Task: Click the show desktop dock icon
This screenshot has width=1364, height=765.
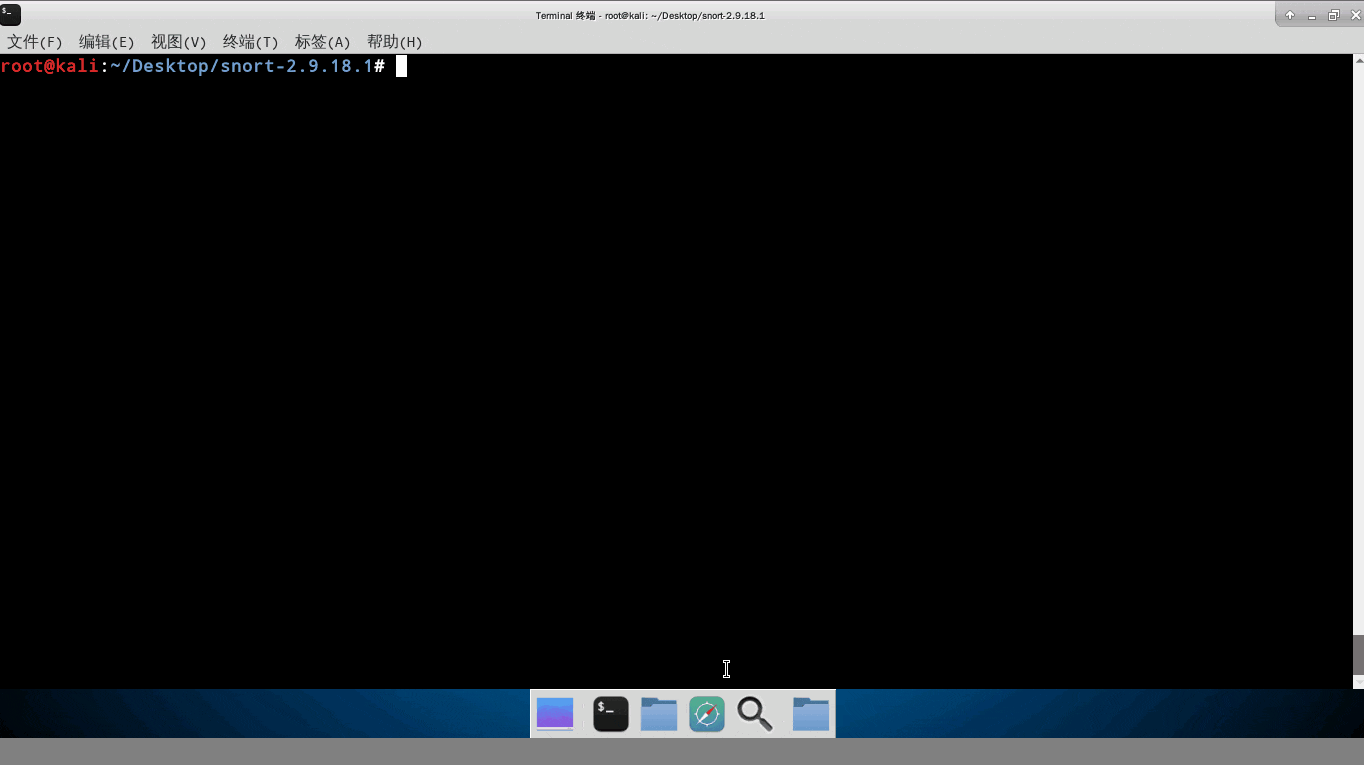Action: (x=555, y=714)
